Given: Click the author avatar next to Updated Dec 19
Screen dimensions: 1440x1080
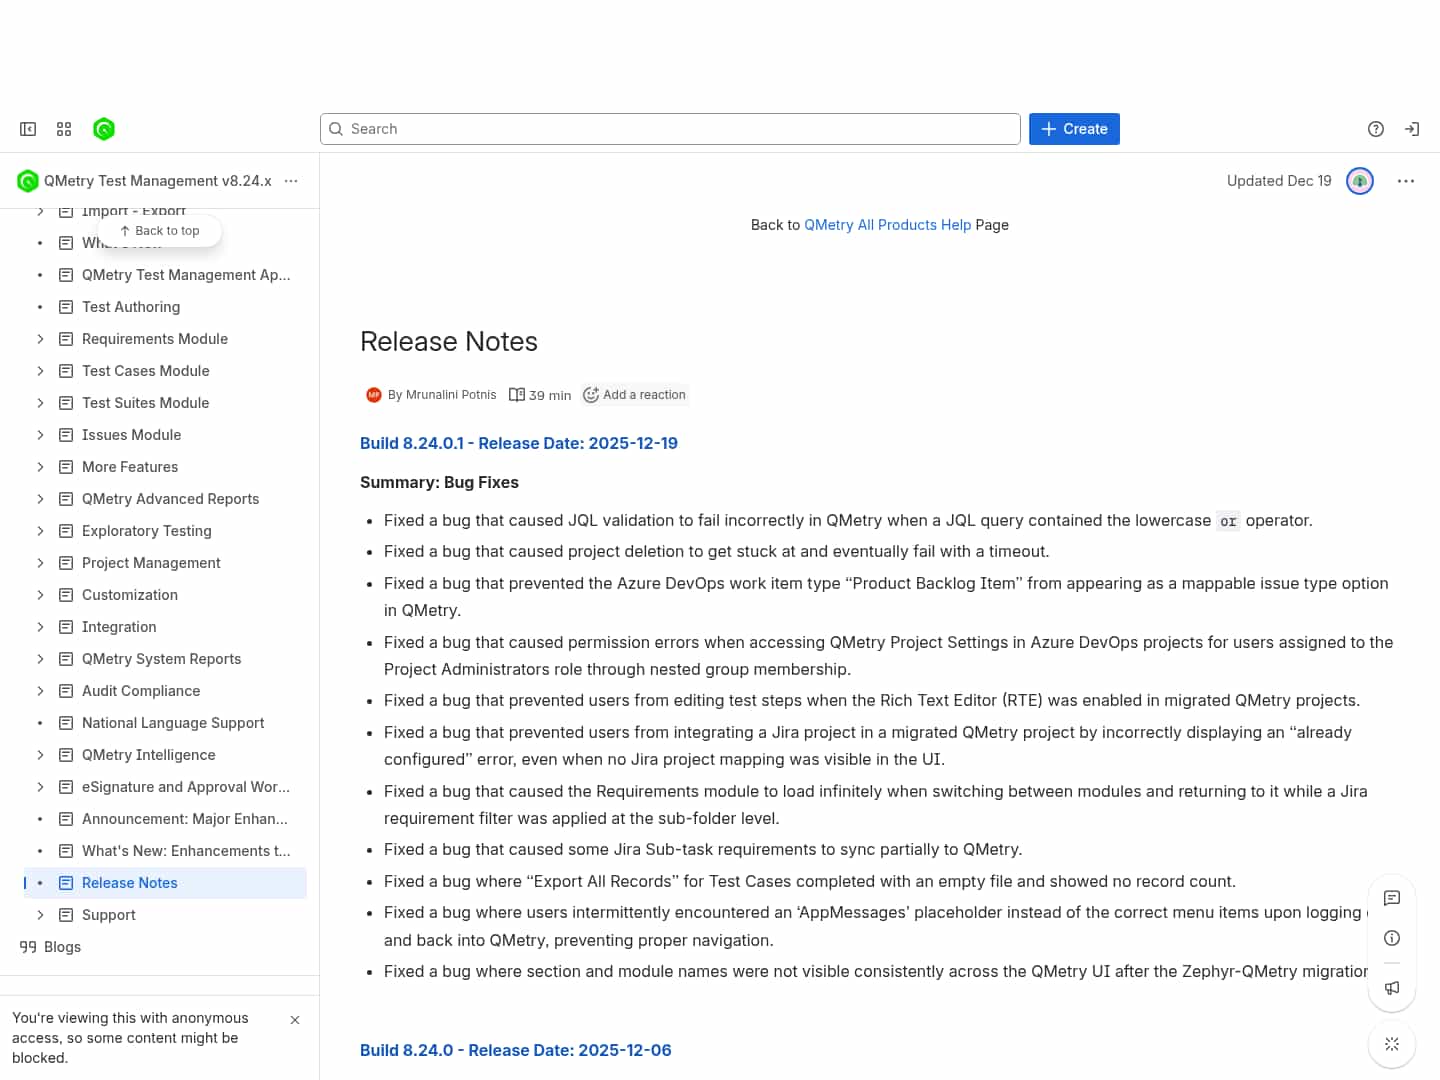Looking at the screenshot, I should click(x=1360, y=181).
